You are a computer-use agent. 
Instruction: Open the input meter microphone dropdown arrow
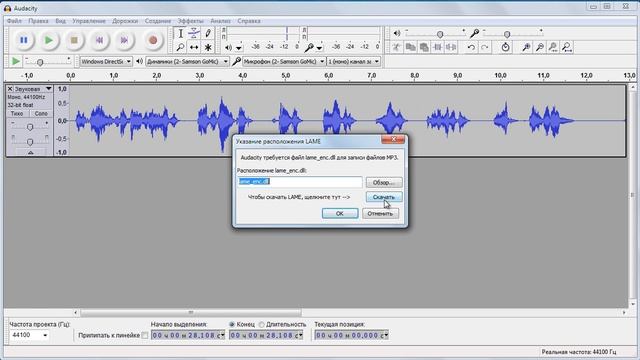[319, 48]
